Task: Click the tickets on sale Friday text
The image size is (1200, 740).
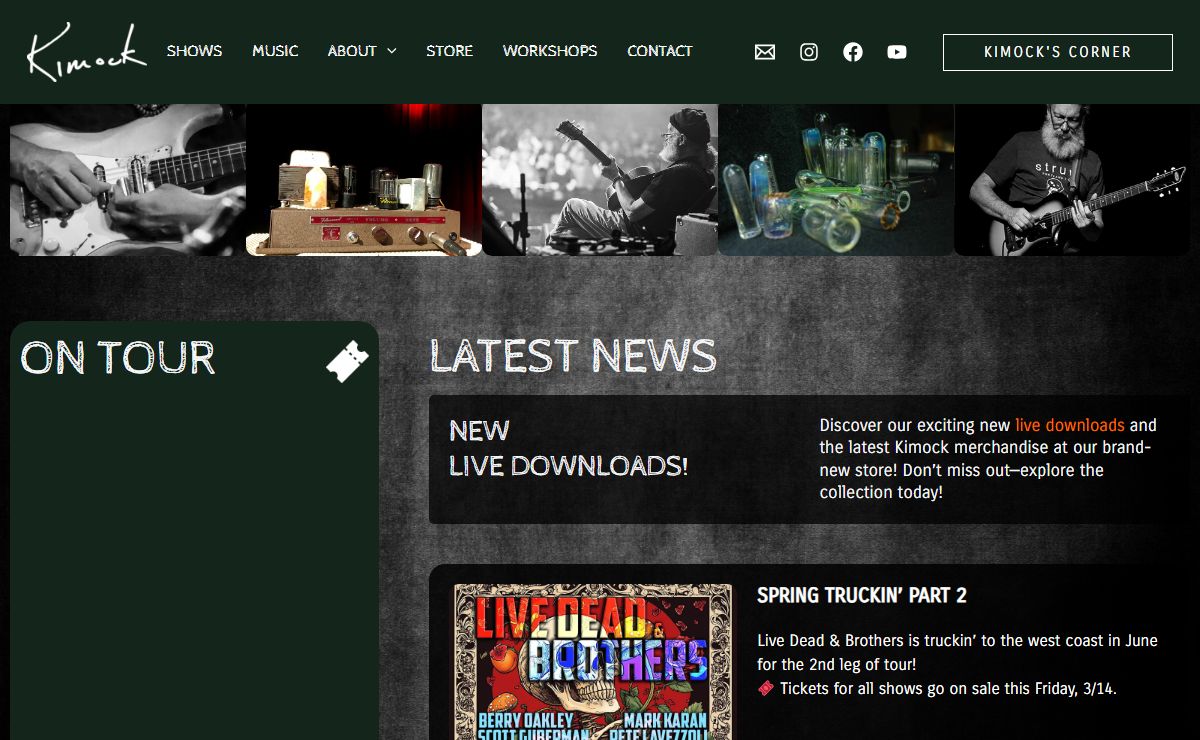Action: point(948,688)
